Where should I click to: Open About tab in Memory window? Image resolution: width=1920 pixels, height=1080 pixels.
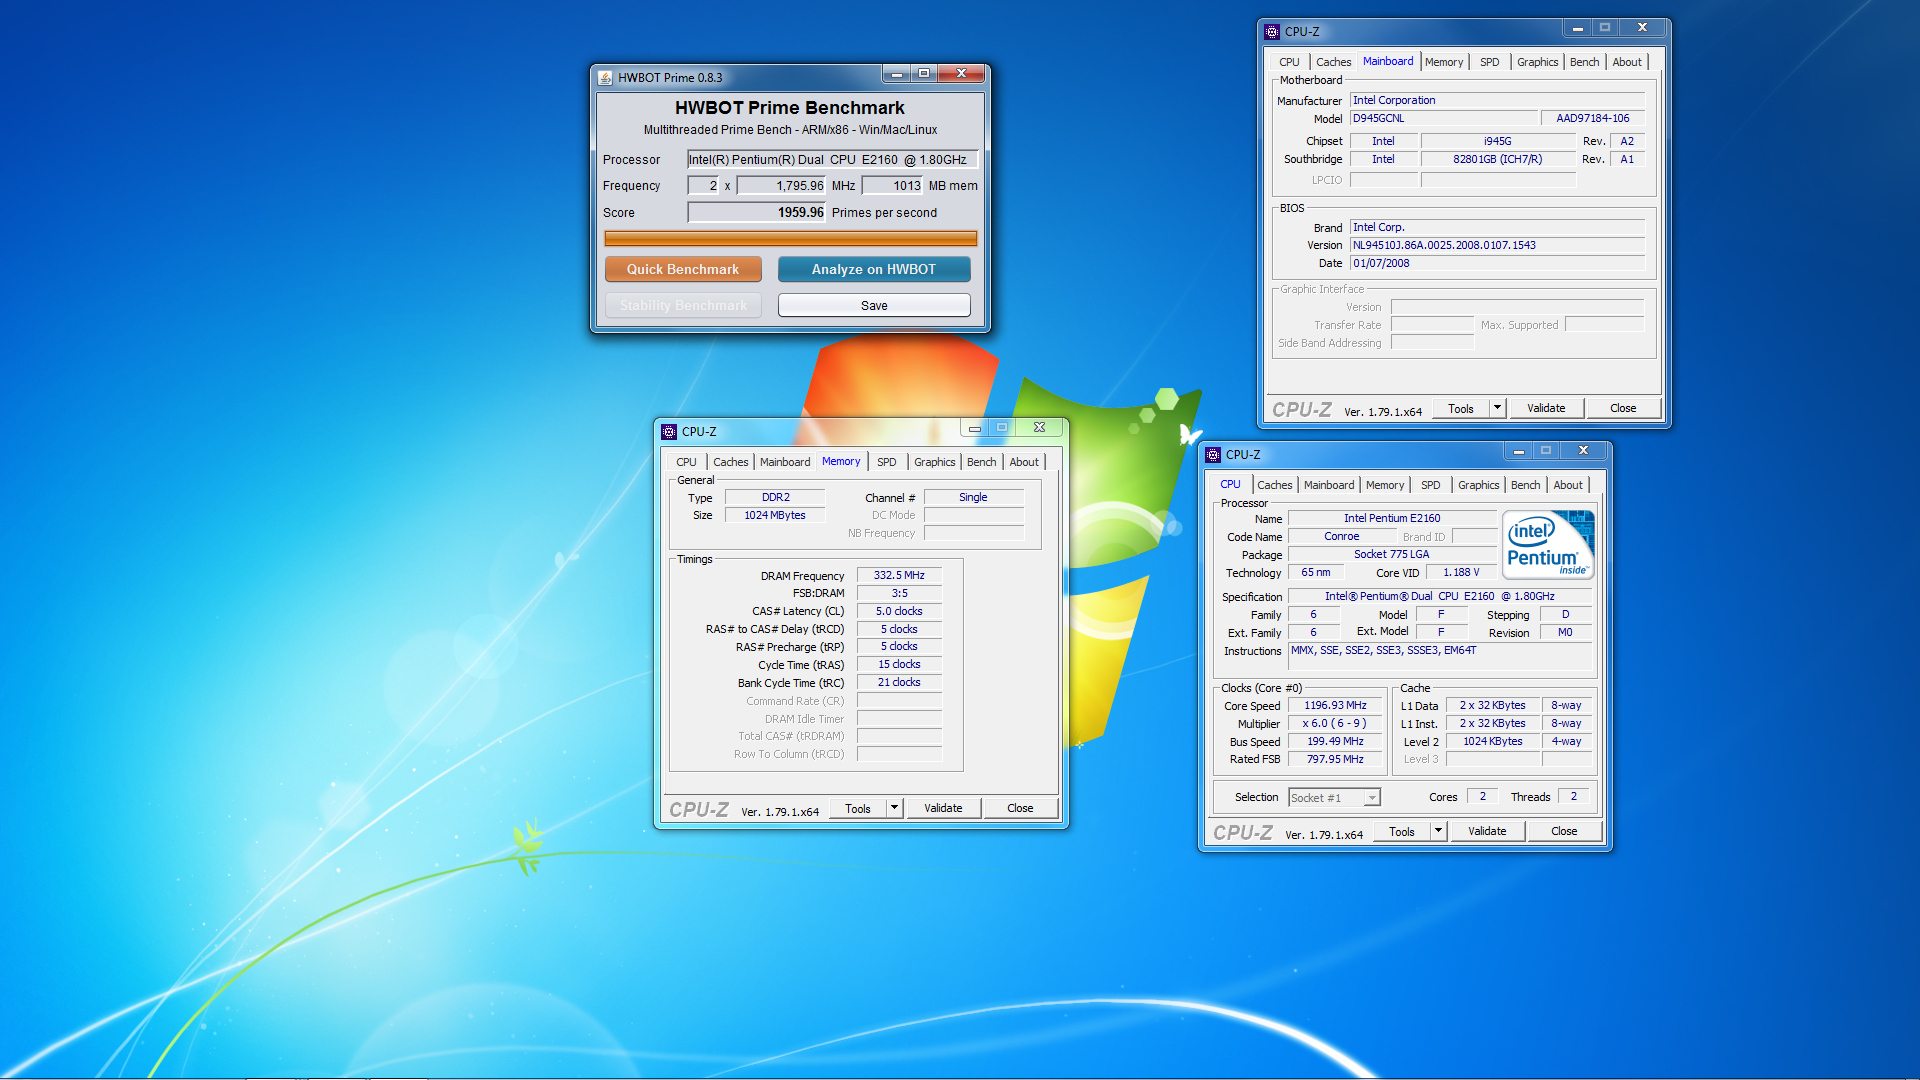[1024, 462]
